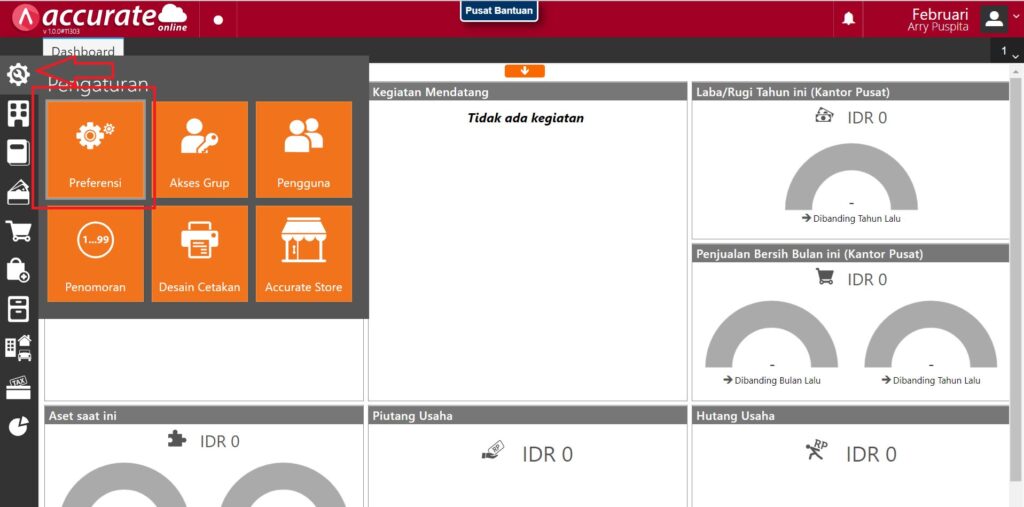
Task: Click the Piutang Usaha widget header
Action: (528, 416)
